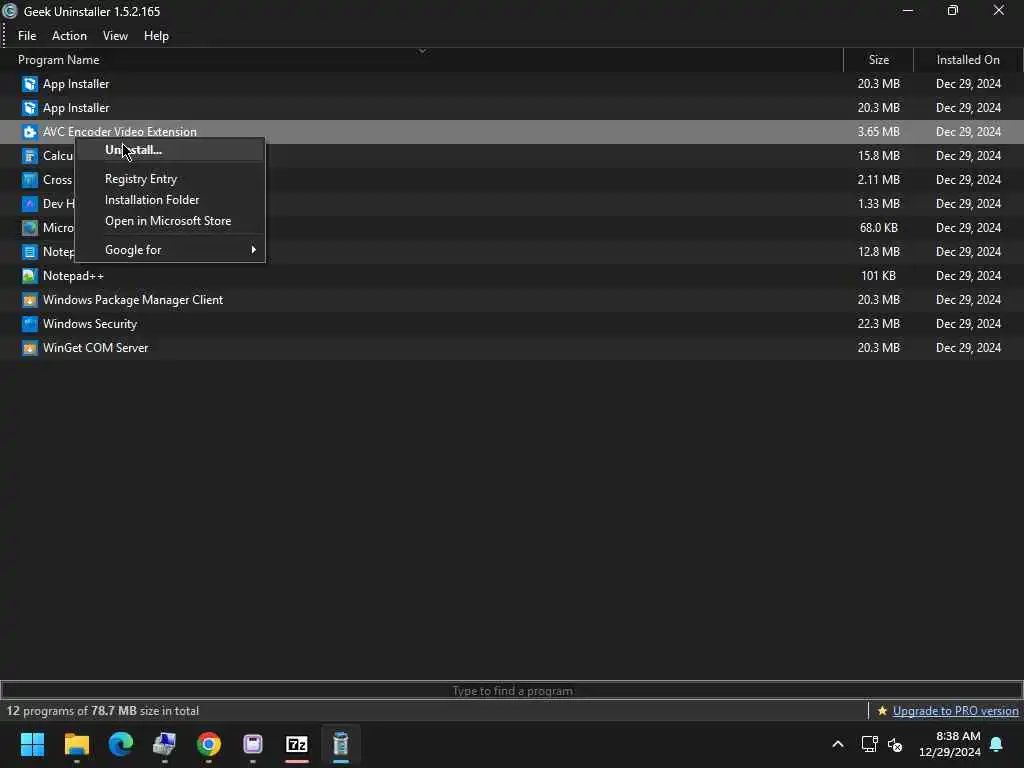The height and width of the screenshot is (768, 1024).
Task: Click the 12 programs total status text
Action: tap(103, 711)
